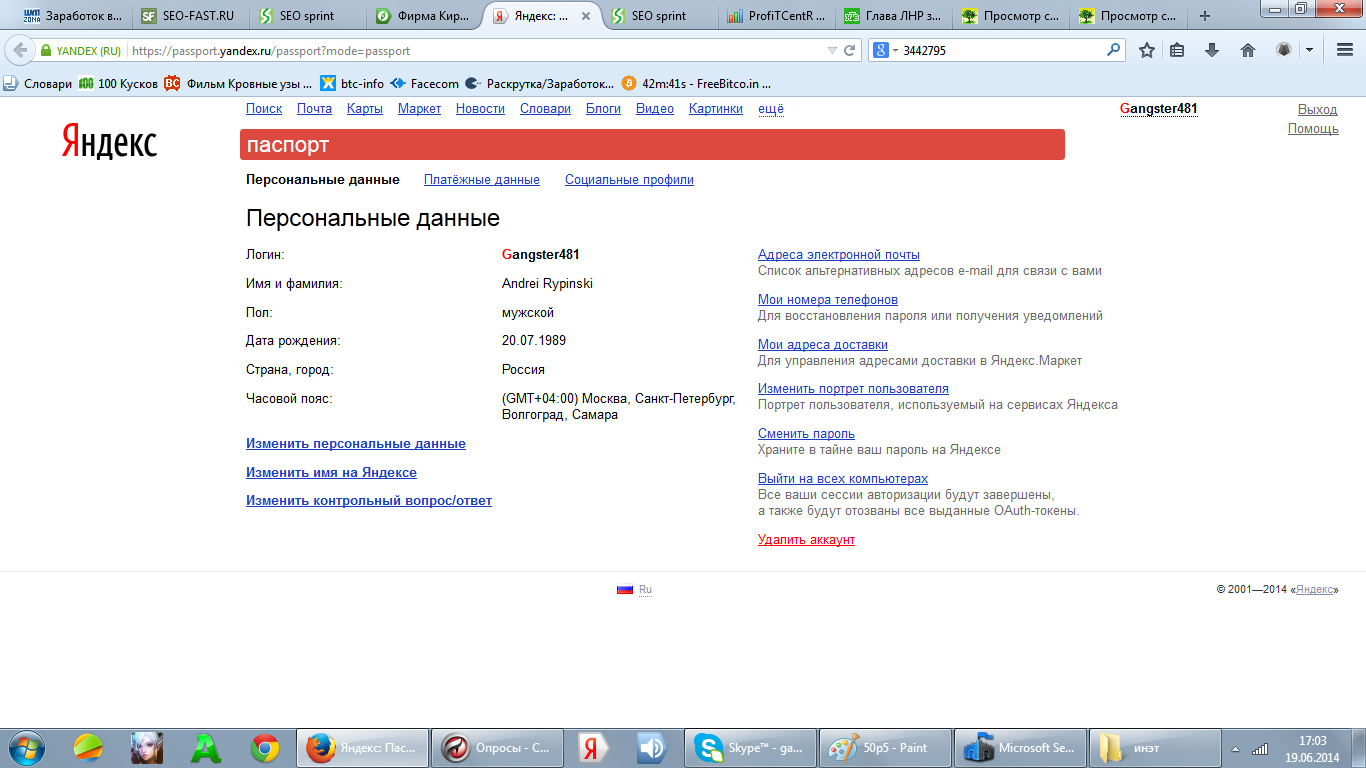The width and height of the screenshot is (1366, 768).
Task: Open the 100 Кусков bookmark
Action: (x=118, y=84)
